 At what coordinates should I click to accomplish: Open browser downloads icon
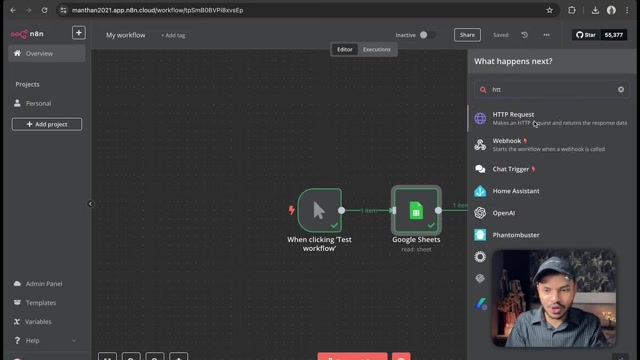pyautogui.click(x=595, y=10)
